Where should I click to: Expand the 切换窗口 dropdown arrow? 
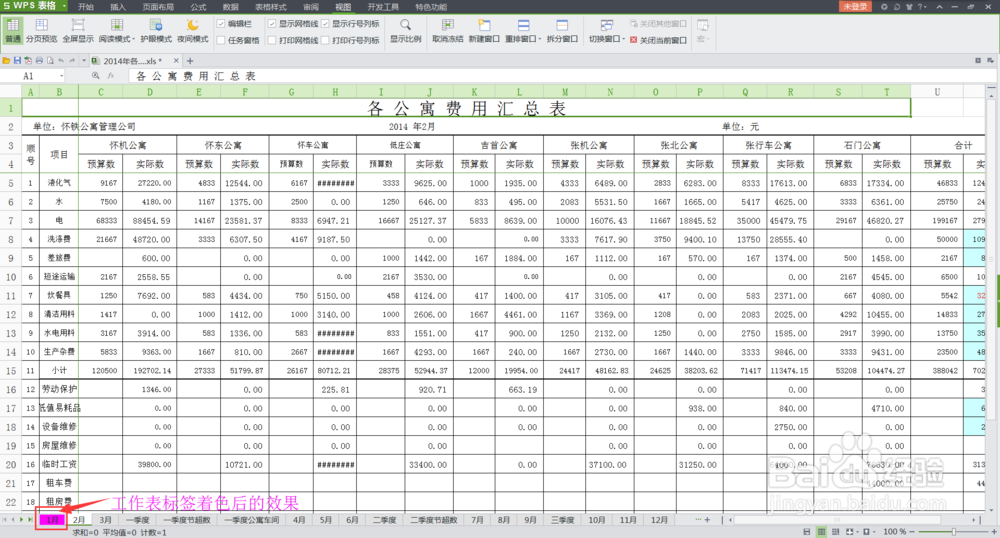(623, 40)
